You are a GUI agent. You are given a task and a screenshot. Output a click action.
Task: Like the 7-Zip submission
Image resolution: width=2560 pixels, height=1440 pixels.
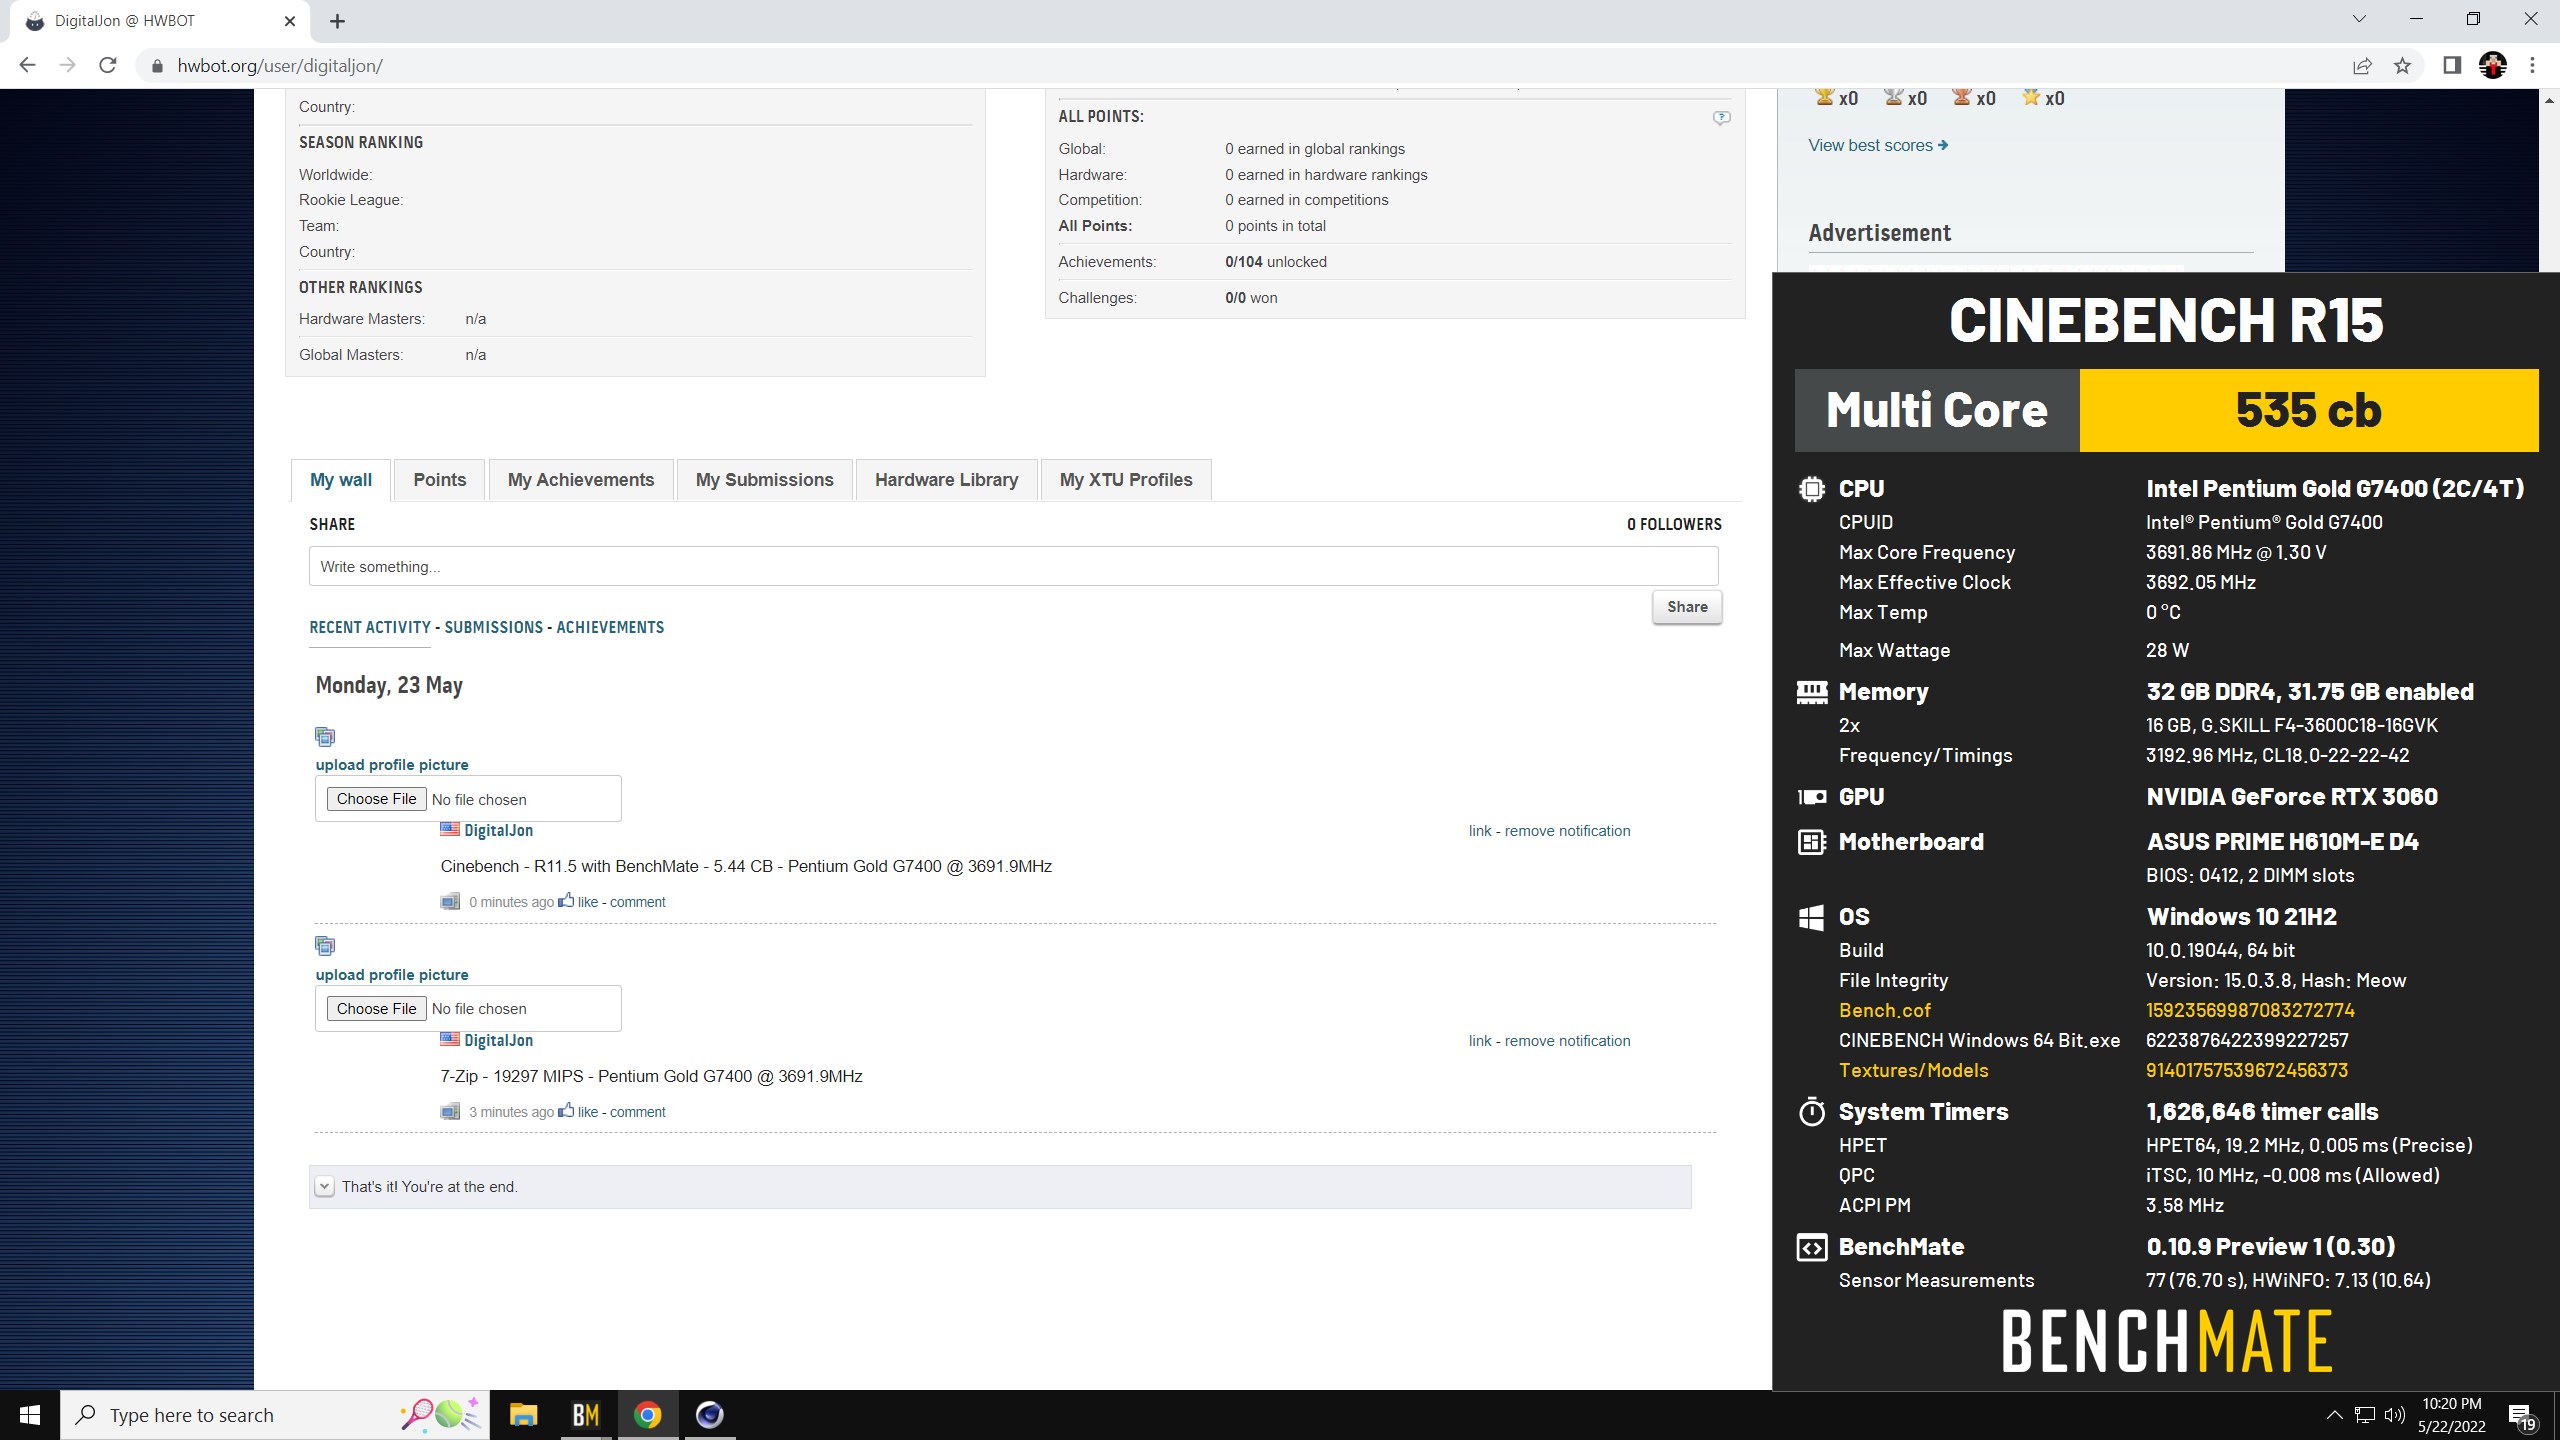point(578,1111)
